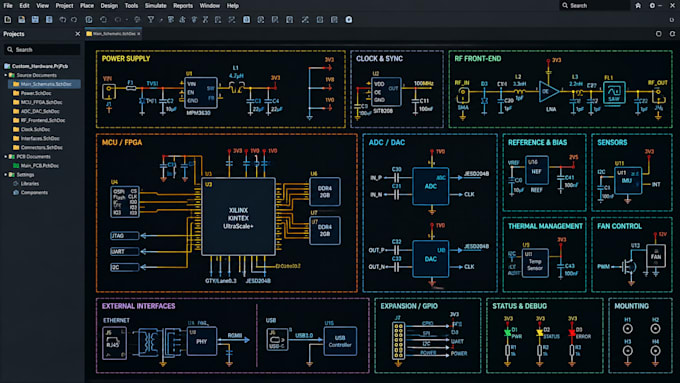Screen dimensions: 680x383
Task: Open Connectors.SchDoc in the project tree
Action: [42, 147]
